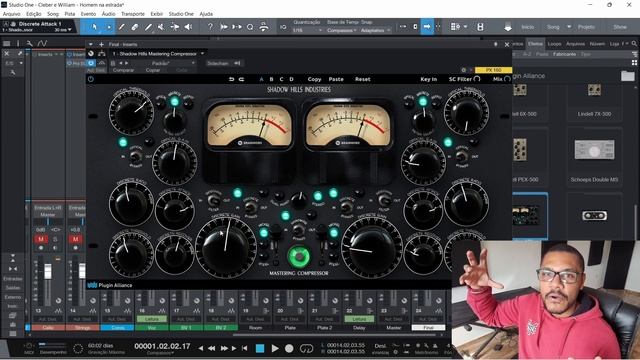640x360 pixels.
Task: Click return to zero transport button
Action: pos(244,348)
